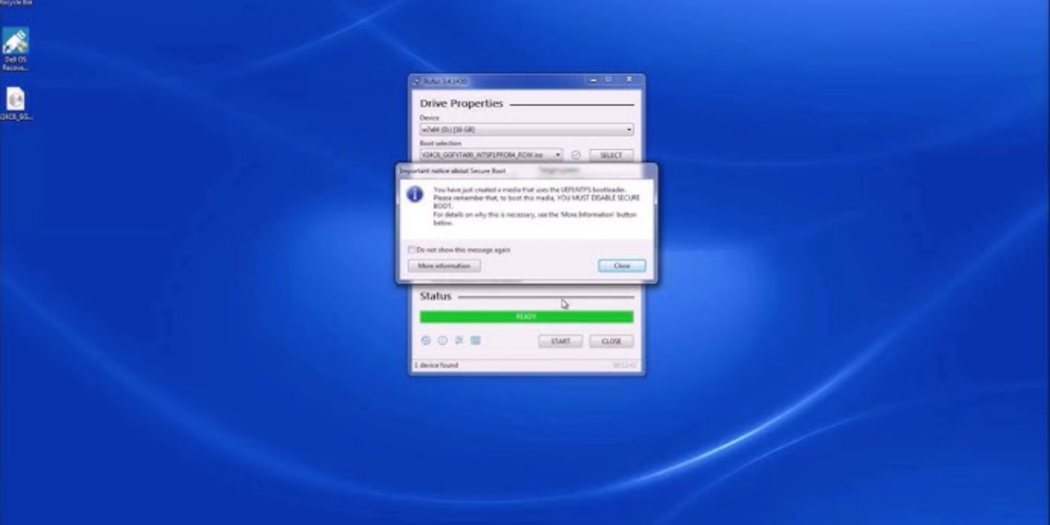Open the Boot selection ISO dropdown
The width and height of the screenshot is (1050, 525).
pos(491,155)
